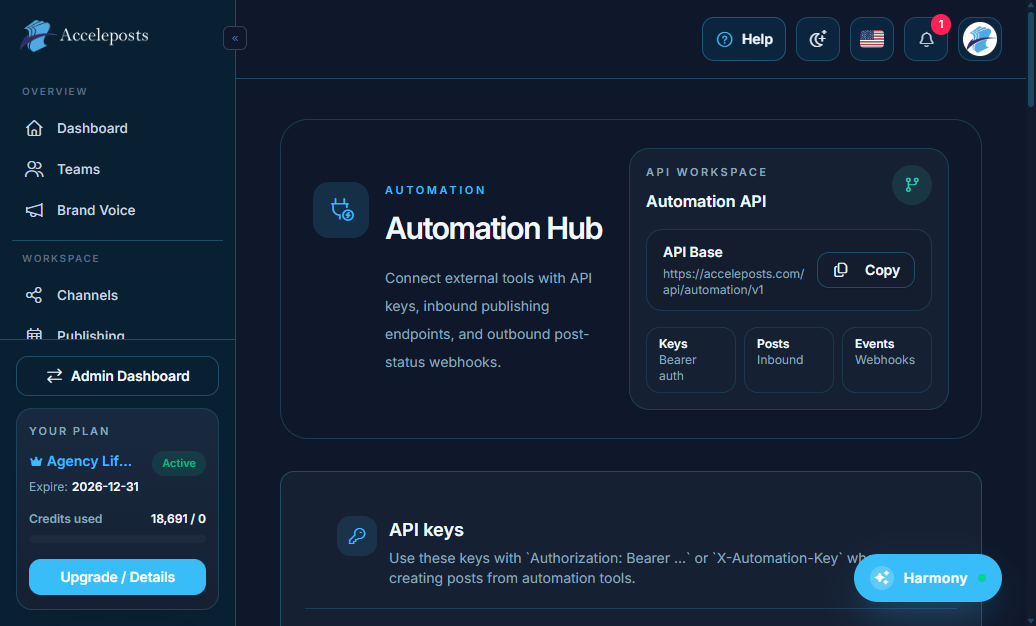Screen dimensions: 1036x626
Task: Go to Dashboard in the sidebar
Action: pyautogui.click(x=118, y=128)
